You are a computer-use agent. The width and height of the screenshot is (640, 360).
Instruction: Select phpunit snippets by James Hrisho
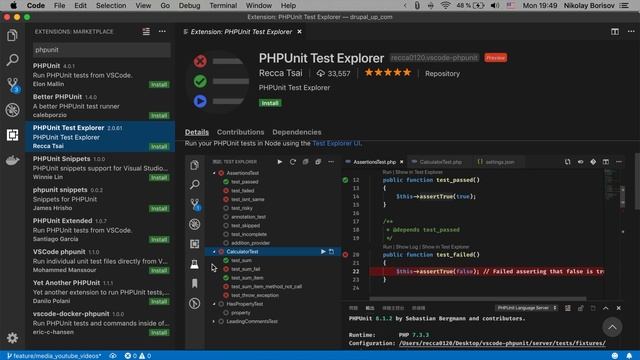[x=100, y=199]
